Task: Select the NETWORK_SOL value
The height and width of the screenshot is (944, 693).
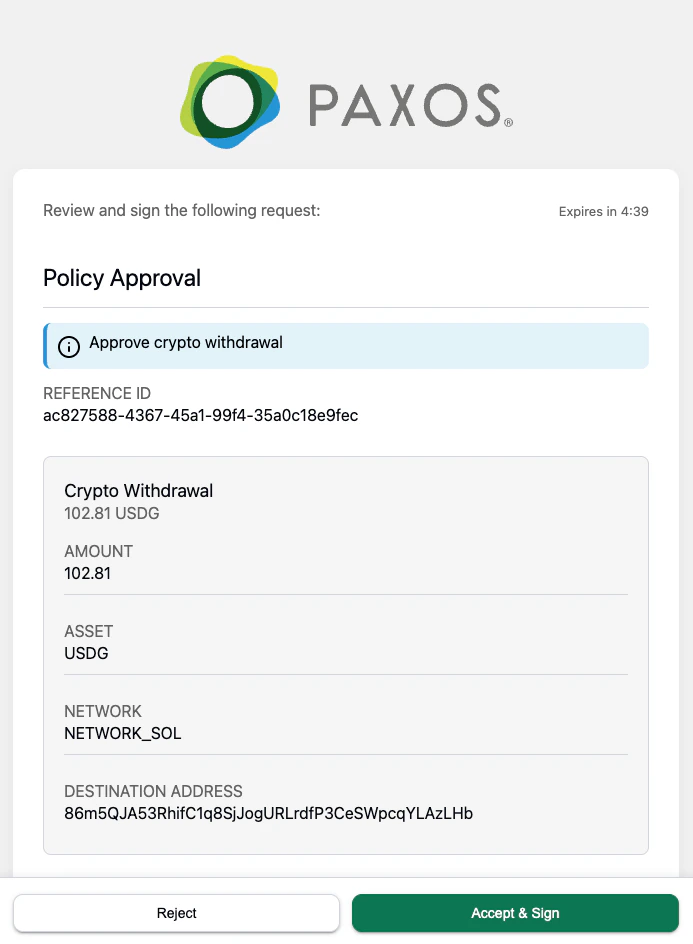Action: coord(123,733)
